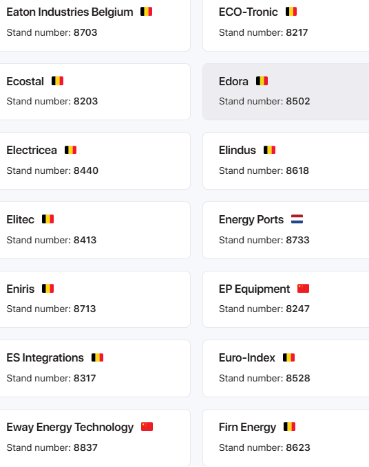Viewport: 369px width, 467px height.
Task: Click the China flag next to Eway Energy Technology
Action: point(147,427)
